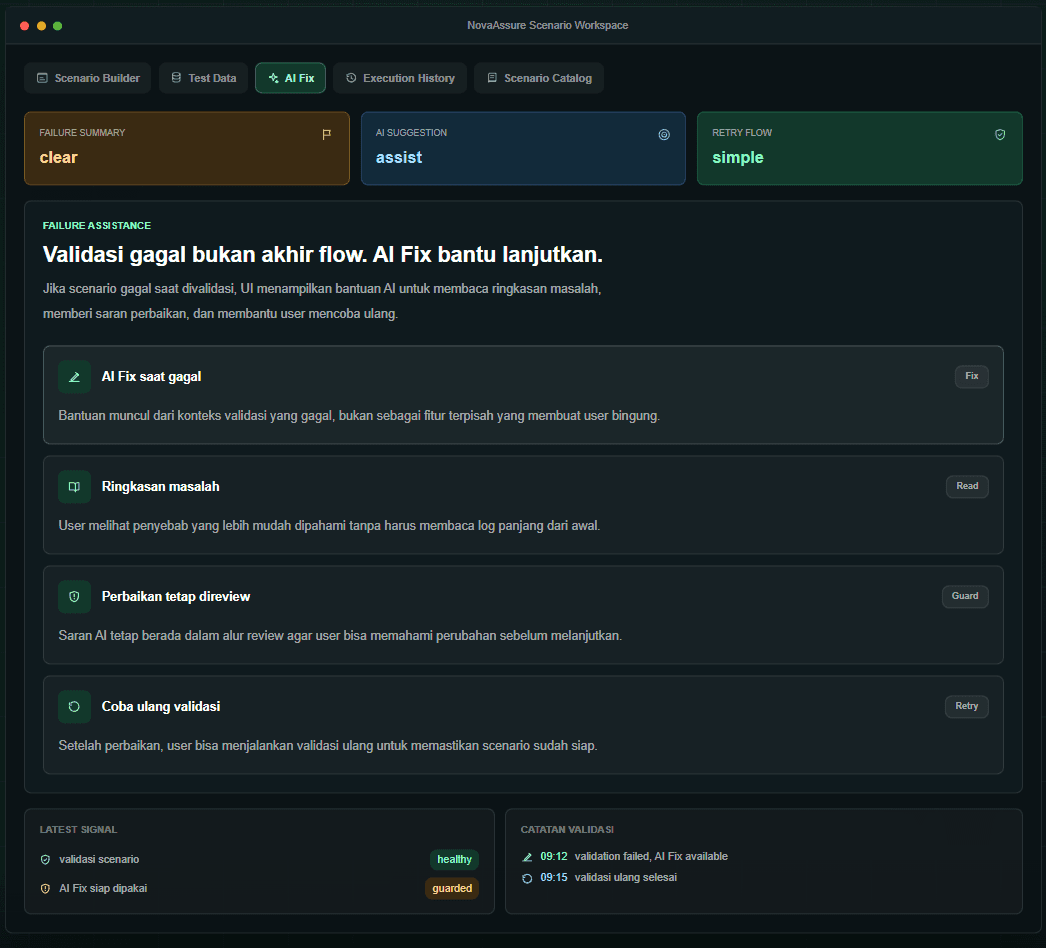Click the FAILURE ASSISTANCE section label

97,225
